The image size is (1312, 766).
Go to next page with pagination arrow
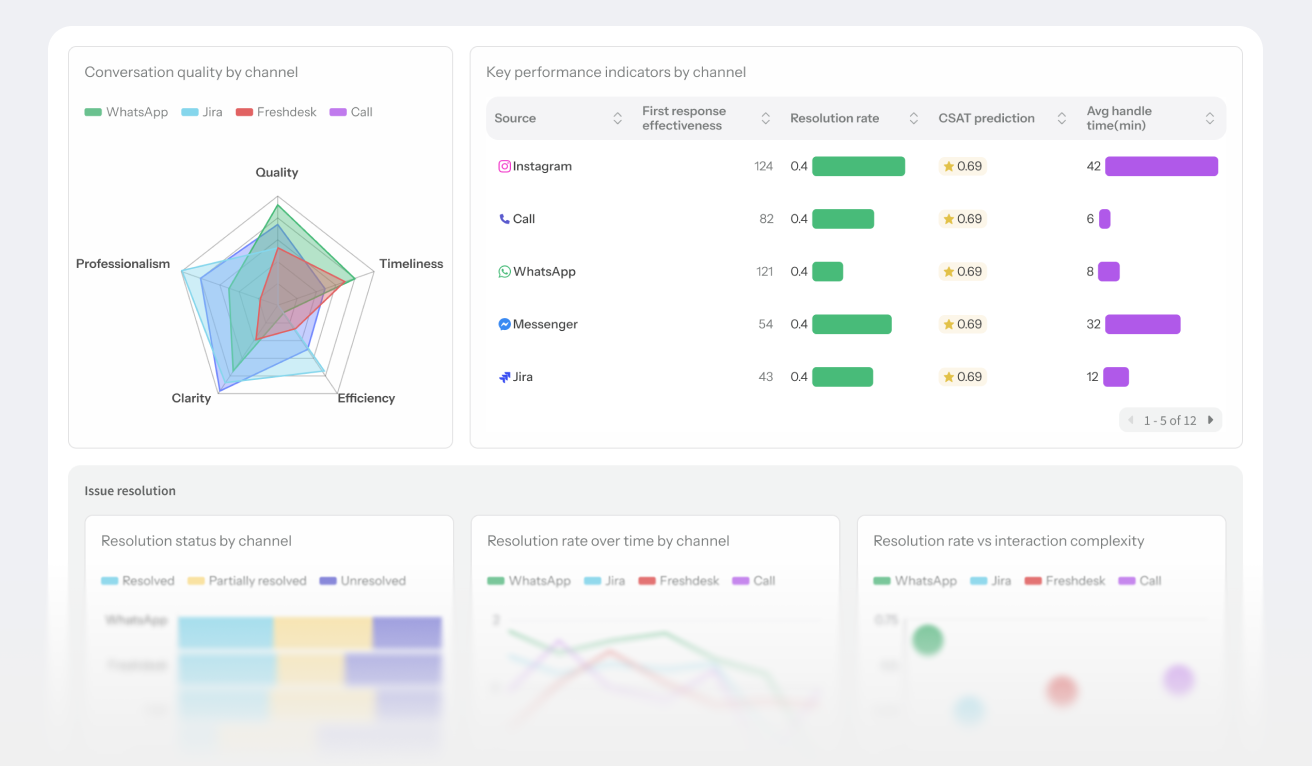coord(1210,421)
